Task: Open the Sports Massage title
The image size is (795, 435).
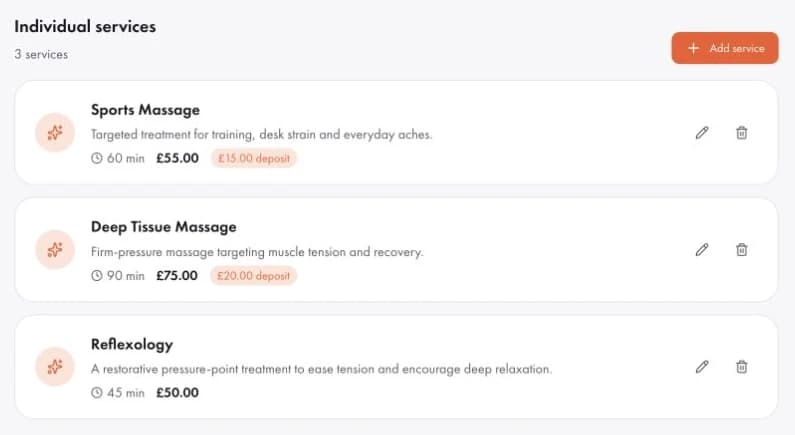Action: tap(146, 110)
